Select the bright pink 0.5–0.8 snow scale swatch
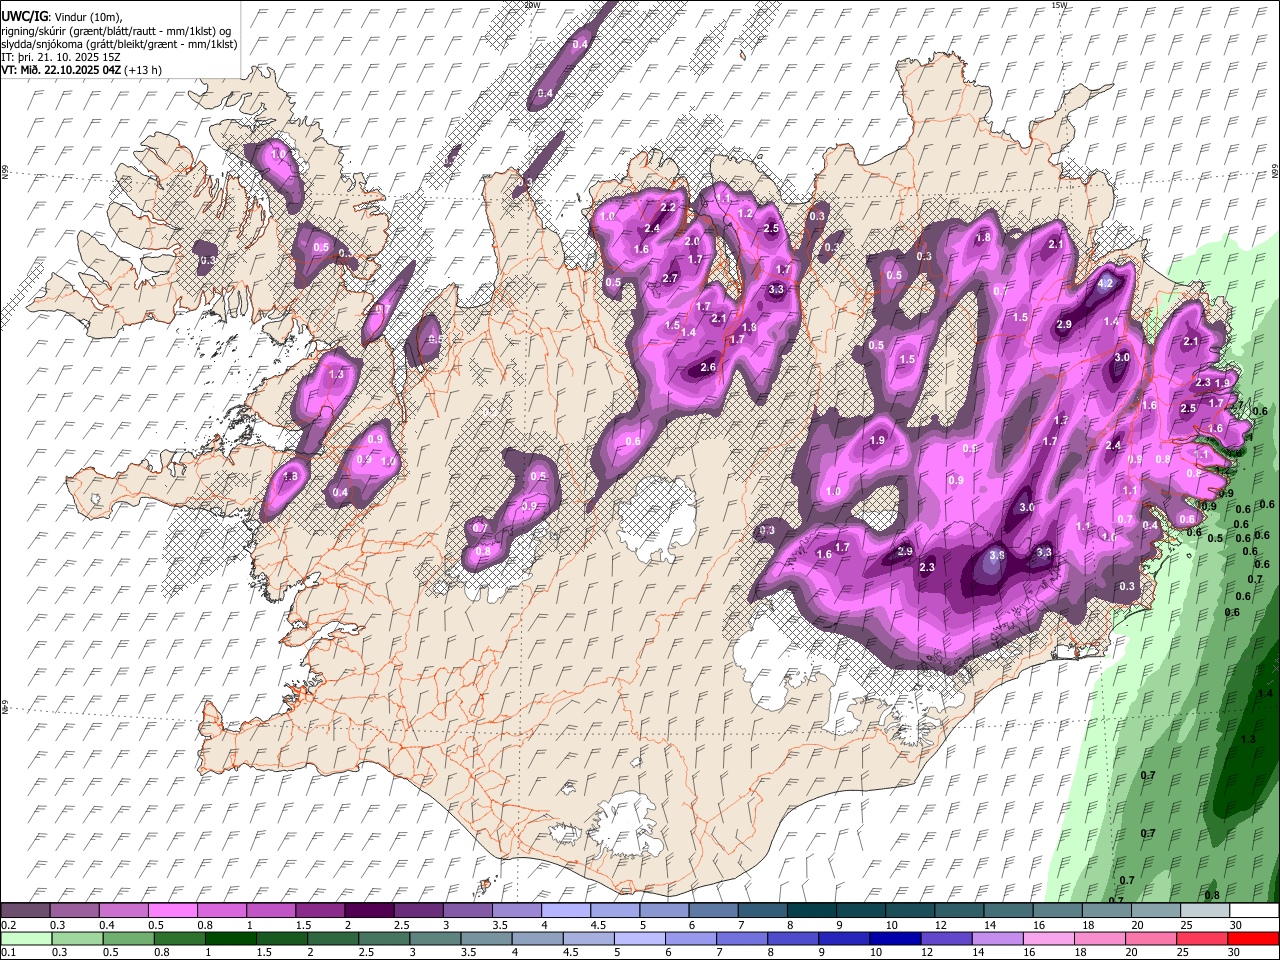 173,911
